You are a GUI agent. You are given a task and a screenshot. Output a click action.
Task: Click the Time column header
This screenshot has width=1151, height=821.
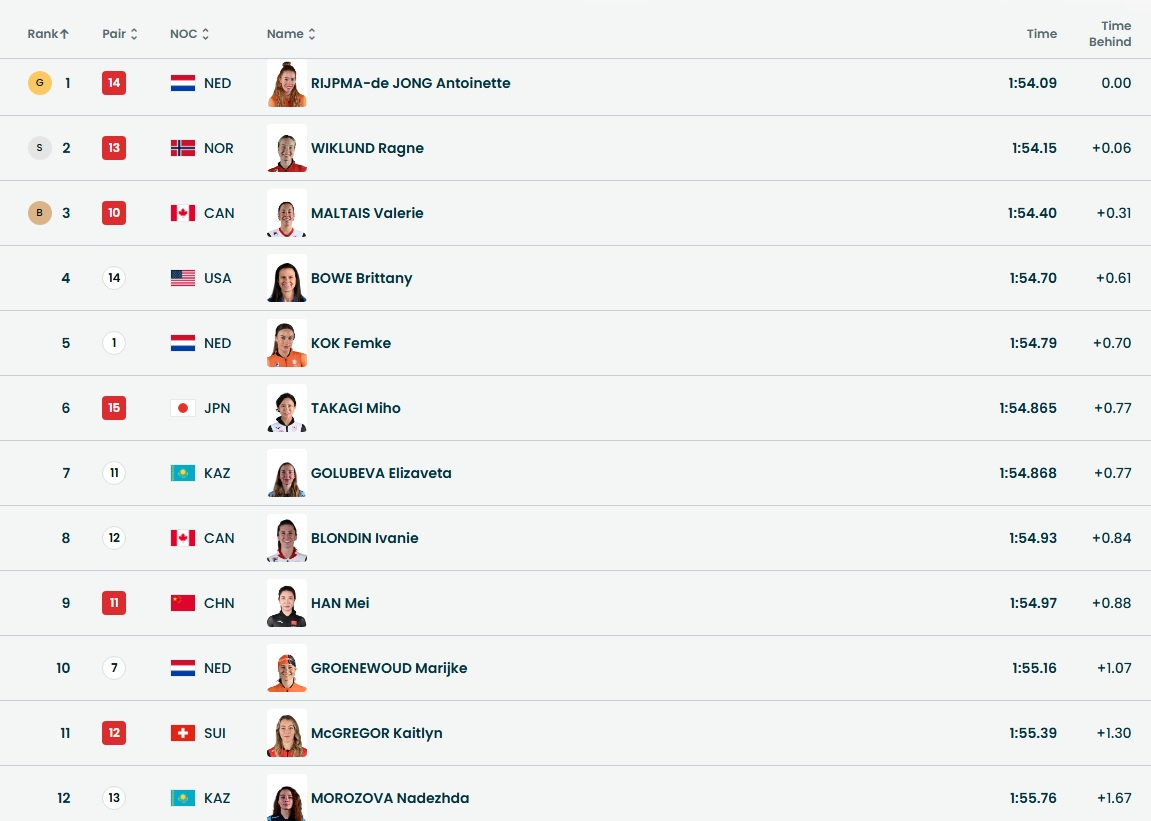[1041, 34]
